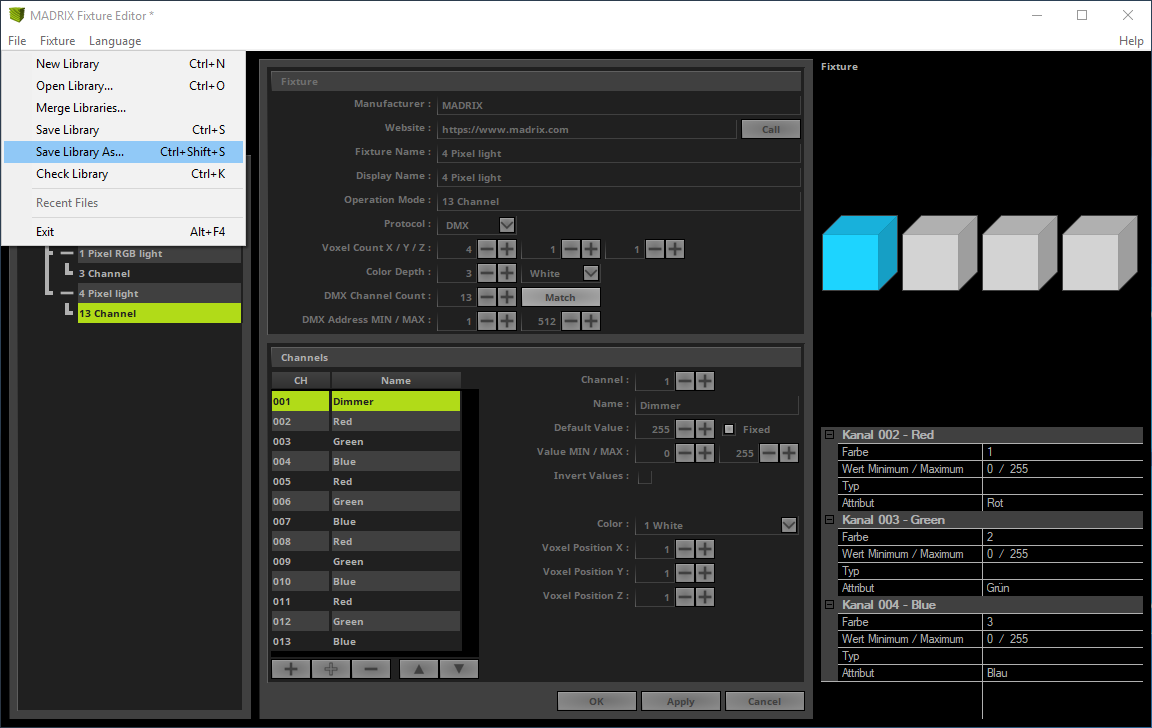Select channel 003 Green row
The width and height of the screenshot is (1152, 728).
tap(367, 442)
